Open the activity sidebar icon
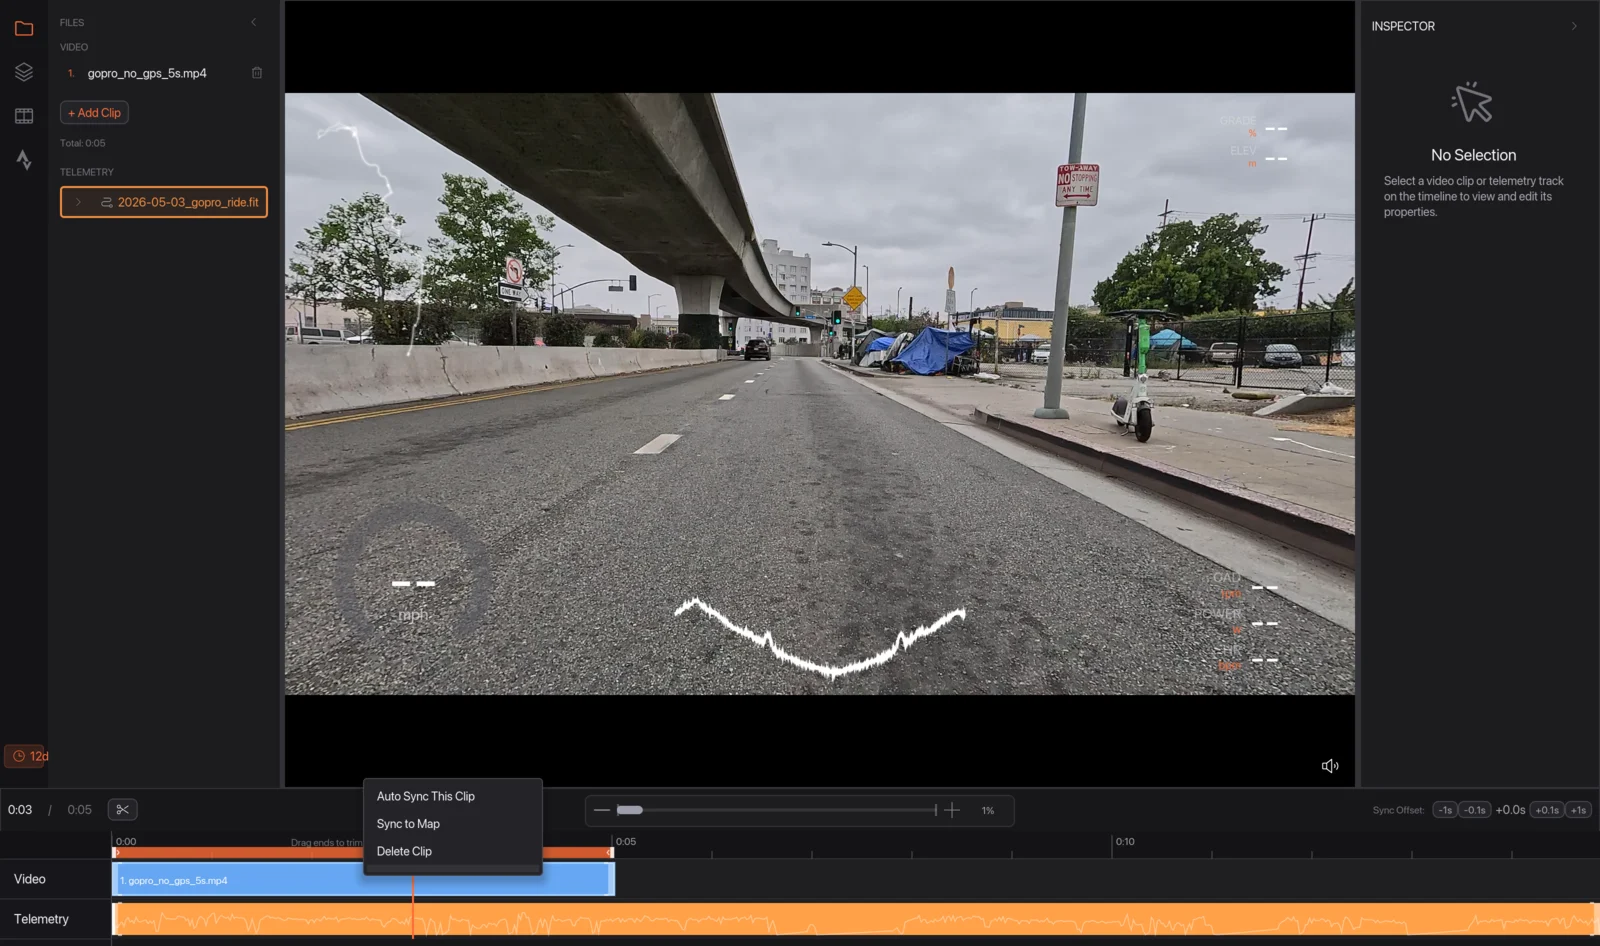1600x946 pixels. [24, 160]
